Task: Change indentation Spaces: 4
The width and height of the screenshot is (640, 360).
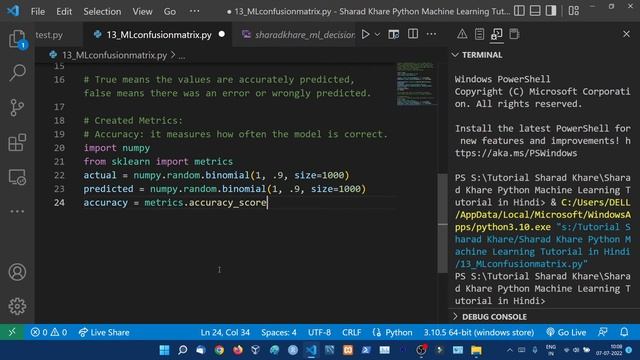Action: [x=279, y=332]
